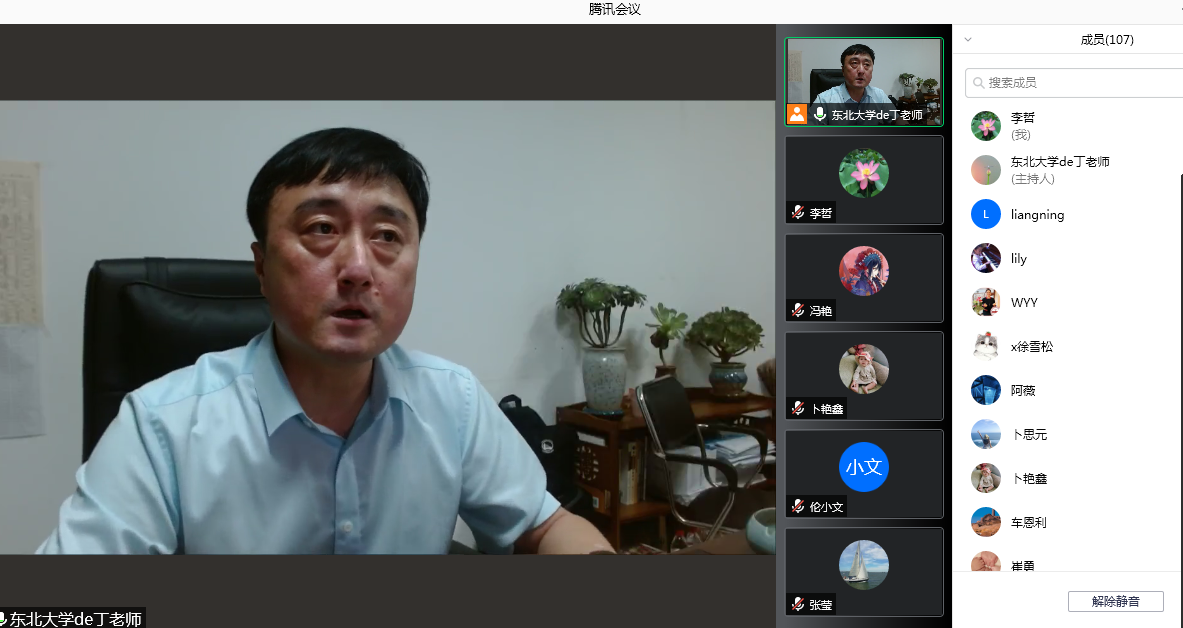Viewport: 1183px width, 628px height.
Task: Click the orange host icon on top thumbnail
Action: tap(797, 114)
